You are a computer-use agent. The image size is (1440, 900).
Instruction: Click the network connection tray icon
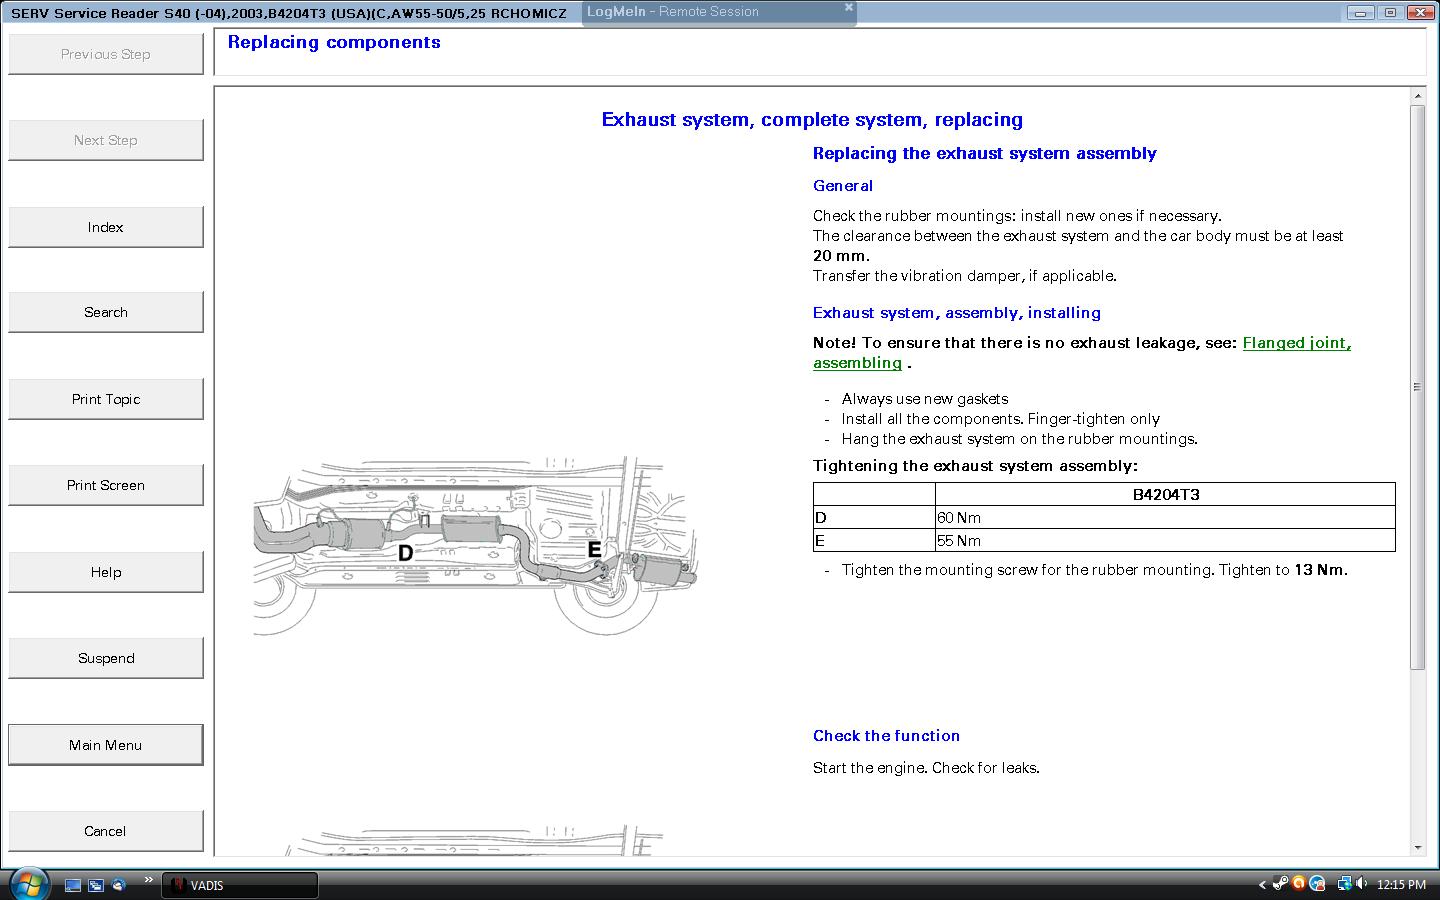pyautogui.click(x=1343, y=884)
